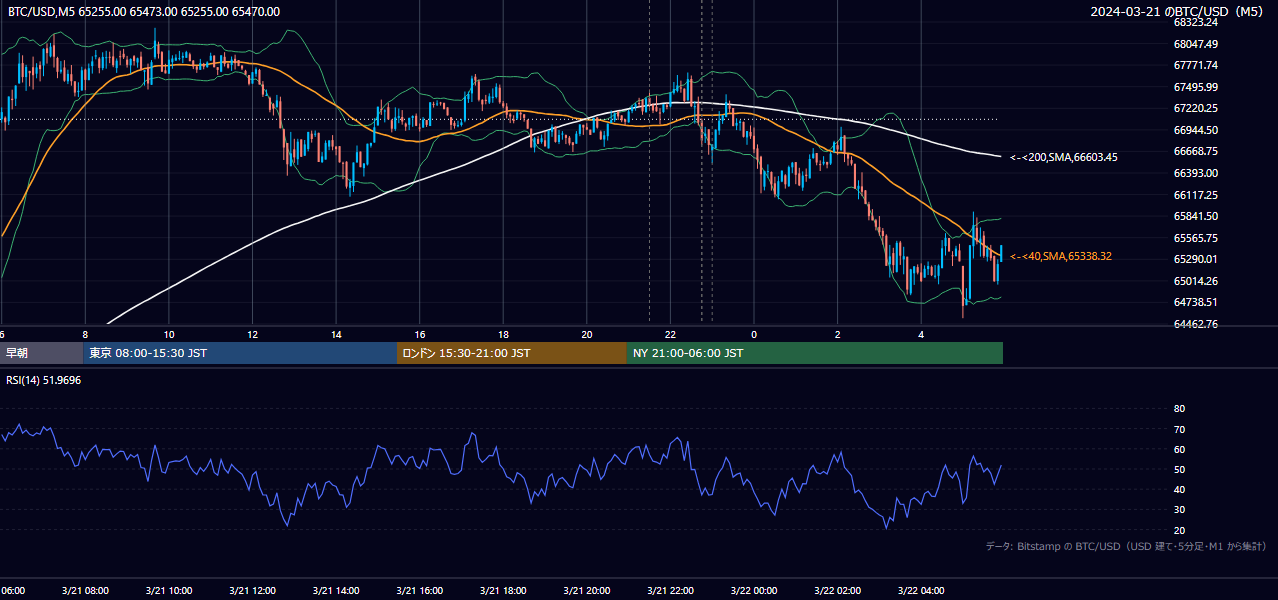Choose the 64738.51 price axis label
Screen dimensions: 1278x600
click(1196, 302)
